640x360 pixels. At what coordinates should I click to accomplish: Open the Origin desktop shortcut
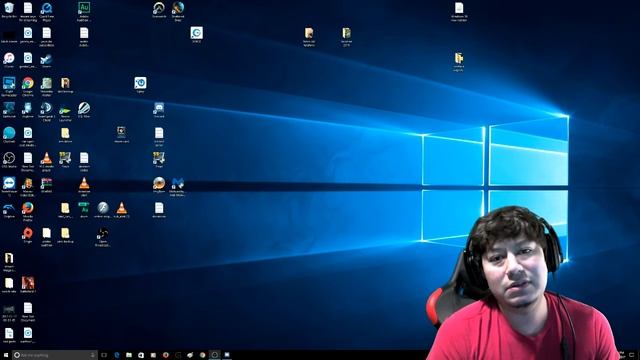[x=28, y=235]
